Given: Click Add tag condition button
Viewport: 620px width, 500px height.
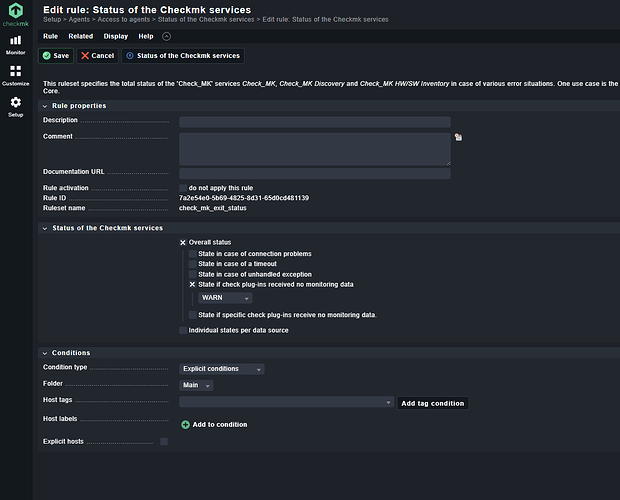Looking at the screenshot, I should 433,403.
